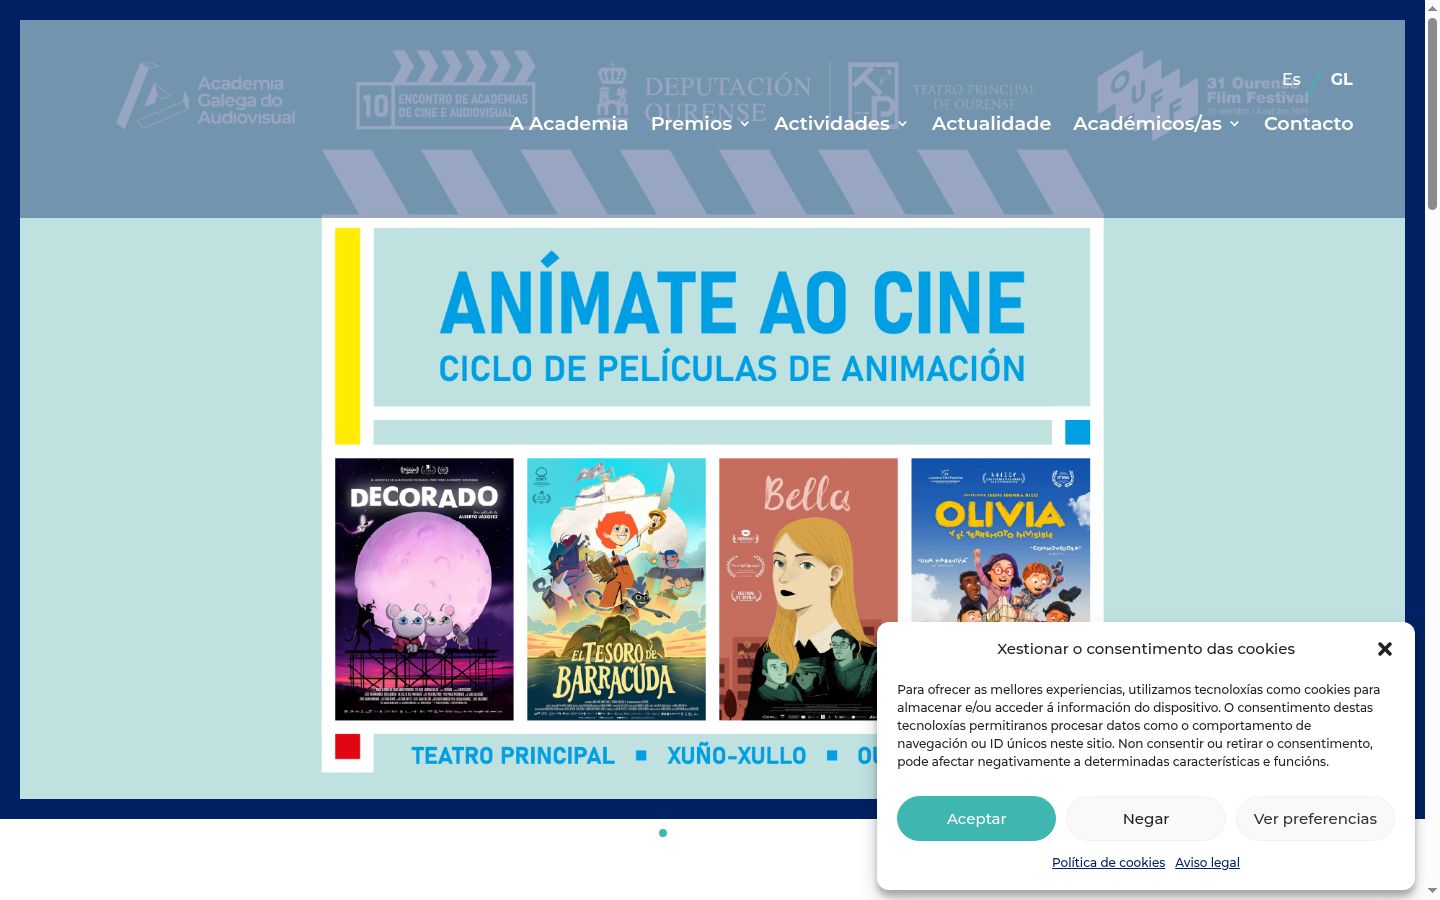Open the Premios menu item
Screen dimensions: 1440x900
coord(691,123)
